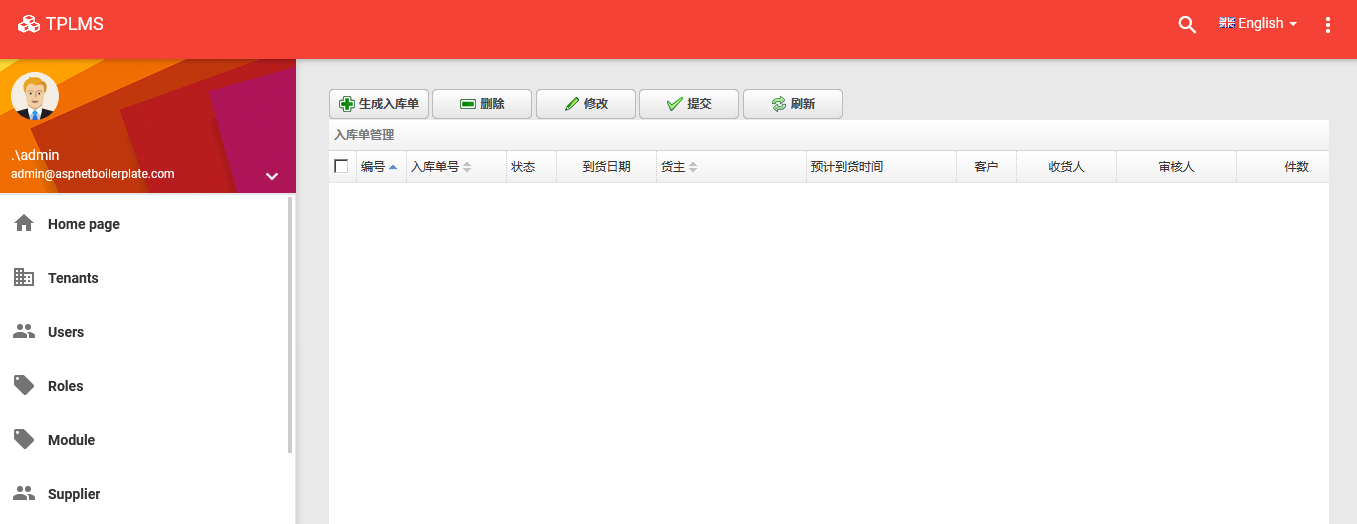Sort by the 货主 column header
The width and height of the screenshot is (1357, 524).
click(731, 167)
